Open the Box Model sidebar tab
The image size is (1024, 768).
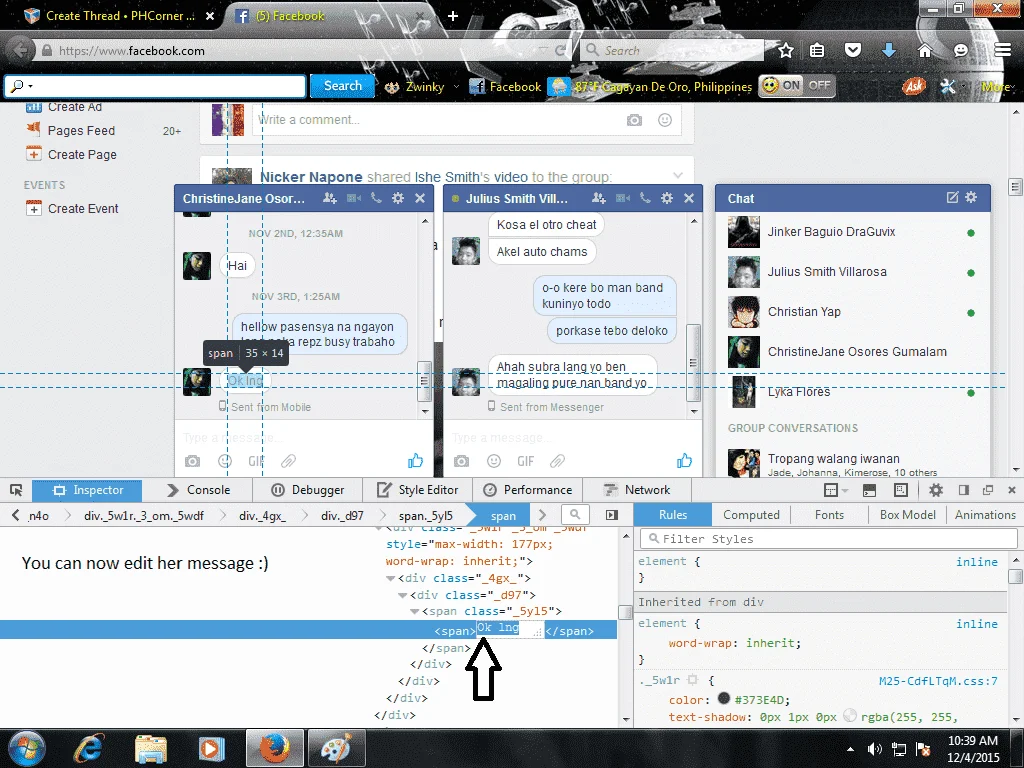[907, 515]
